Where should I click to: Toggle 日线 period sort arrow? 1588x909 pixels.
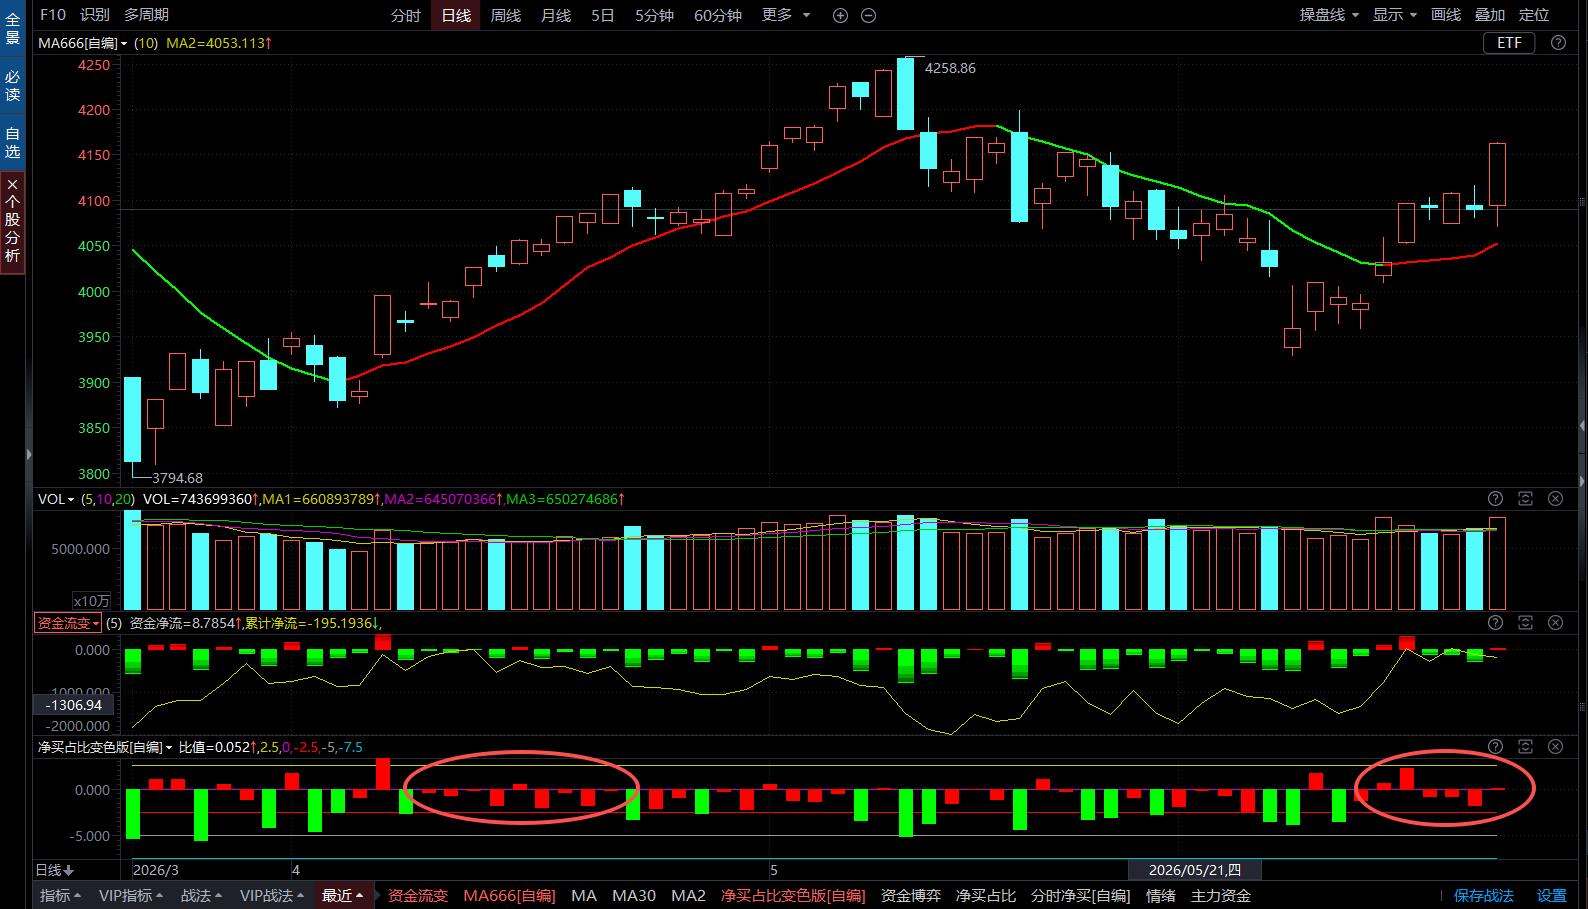click(x=69, y=870)
